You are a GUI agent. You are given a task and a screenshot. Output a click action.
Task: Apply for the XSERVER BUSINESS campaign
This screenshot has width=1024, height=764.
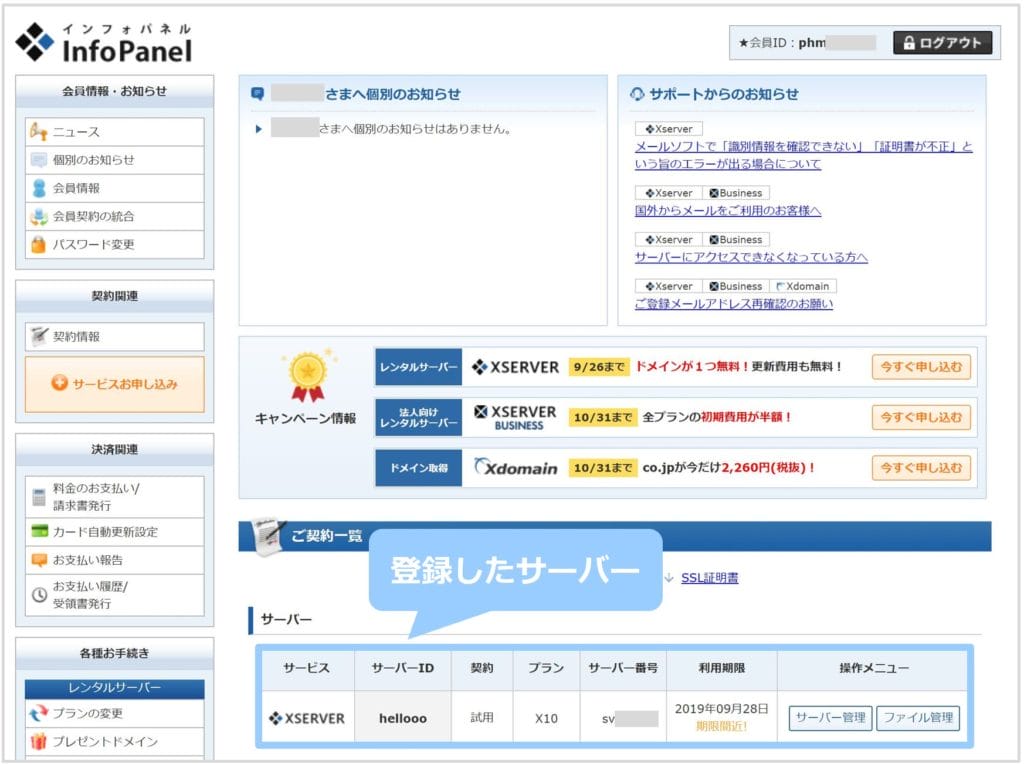(921, 417)
